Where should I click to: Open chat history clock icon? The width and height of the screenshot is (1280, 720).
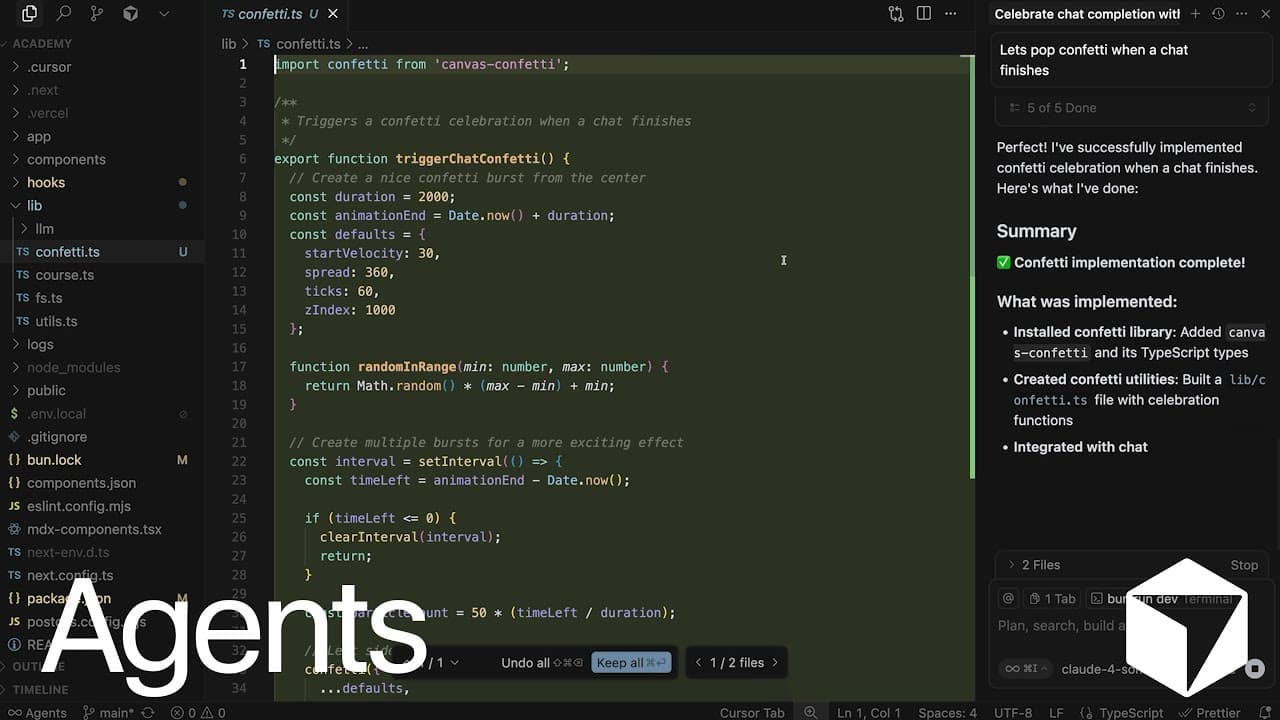[1218, 14]
